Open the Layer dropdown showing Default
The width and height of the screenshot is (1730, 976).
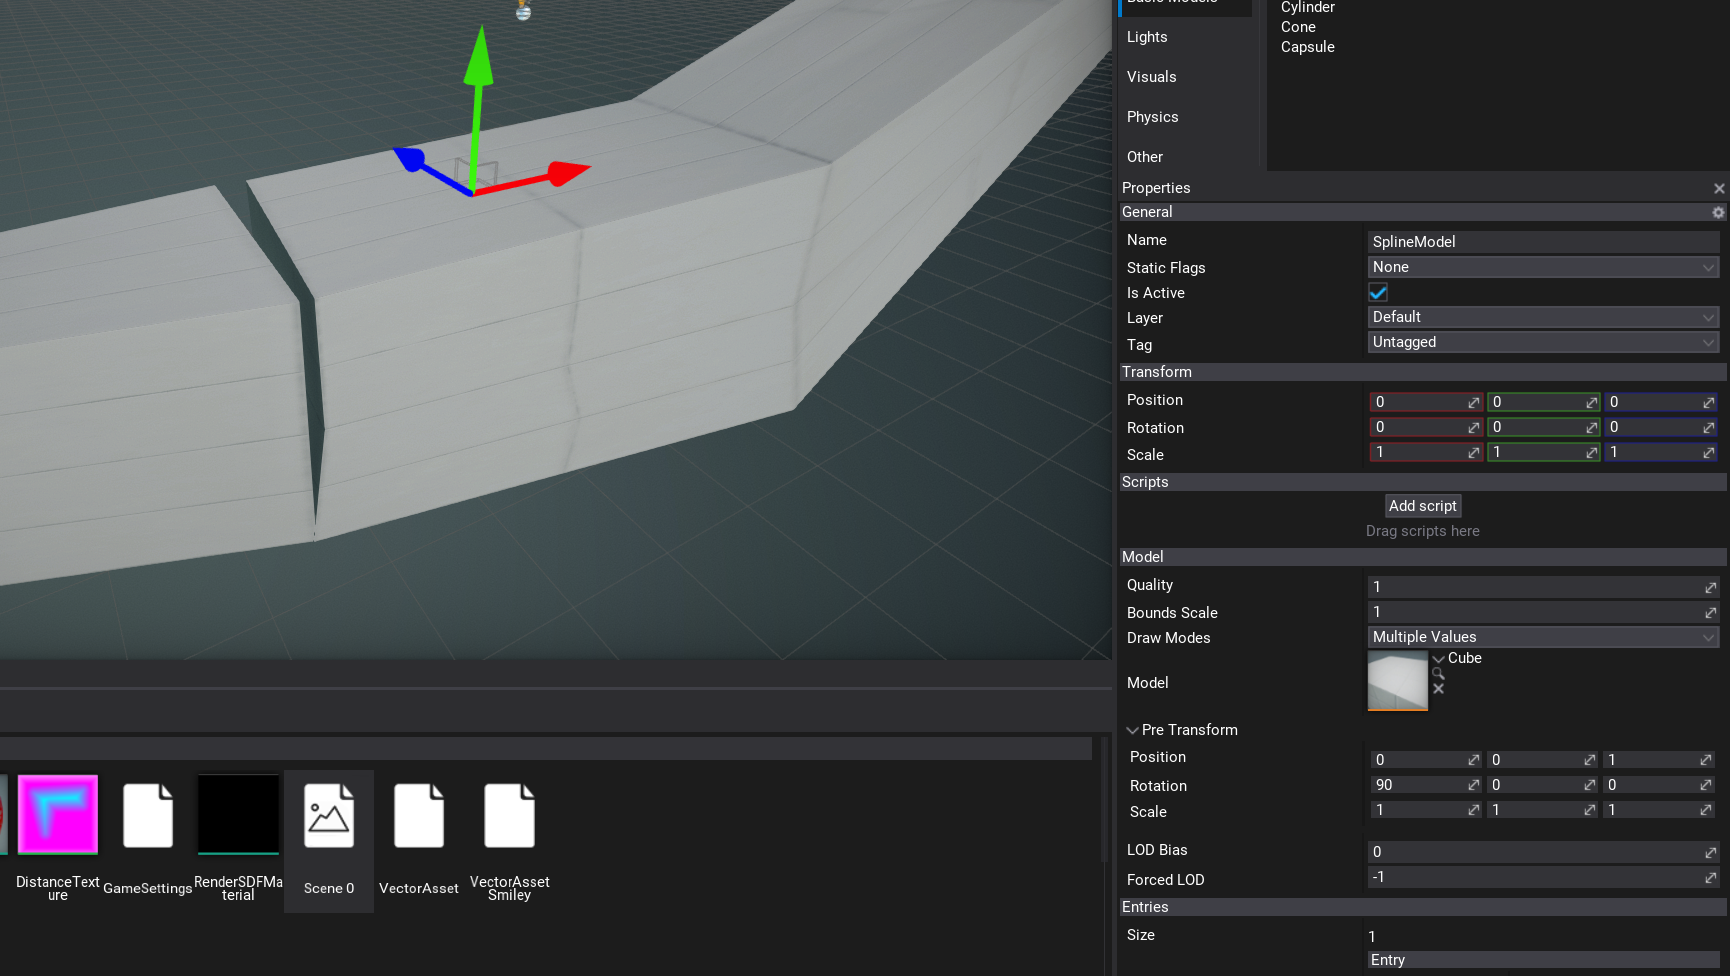1542,317
